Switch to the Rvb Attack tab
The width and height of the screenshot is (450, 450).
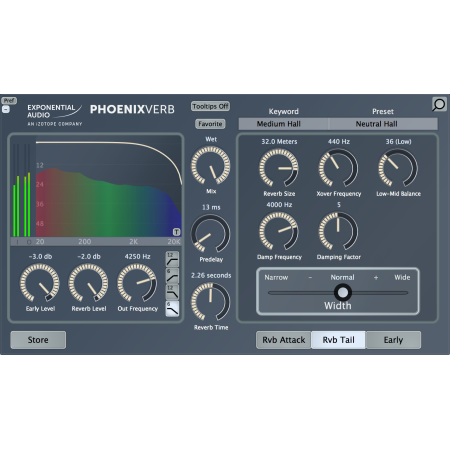click(x=283, y=340)
